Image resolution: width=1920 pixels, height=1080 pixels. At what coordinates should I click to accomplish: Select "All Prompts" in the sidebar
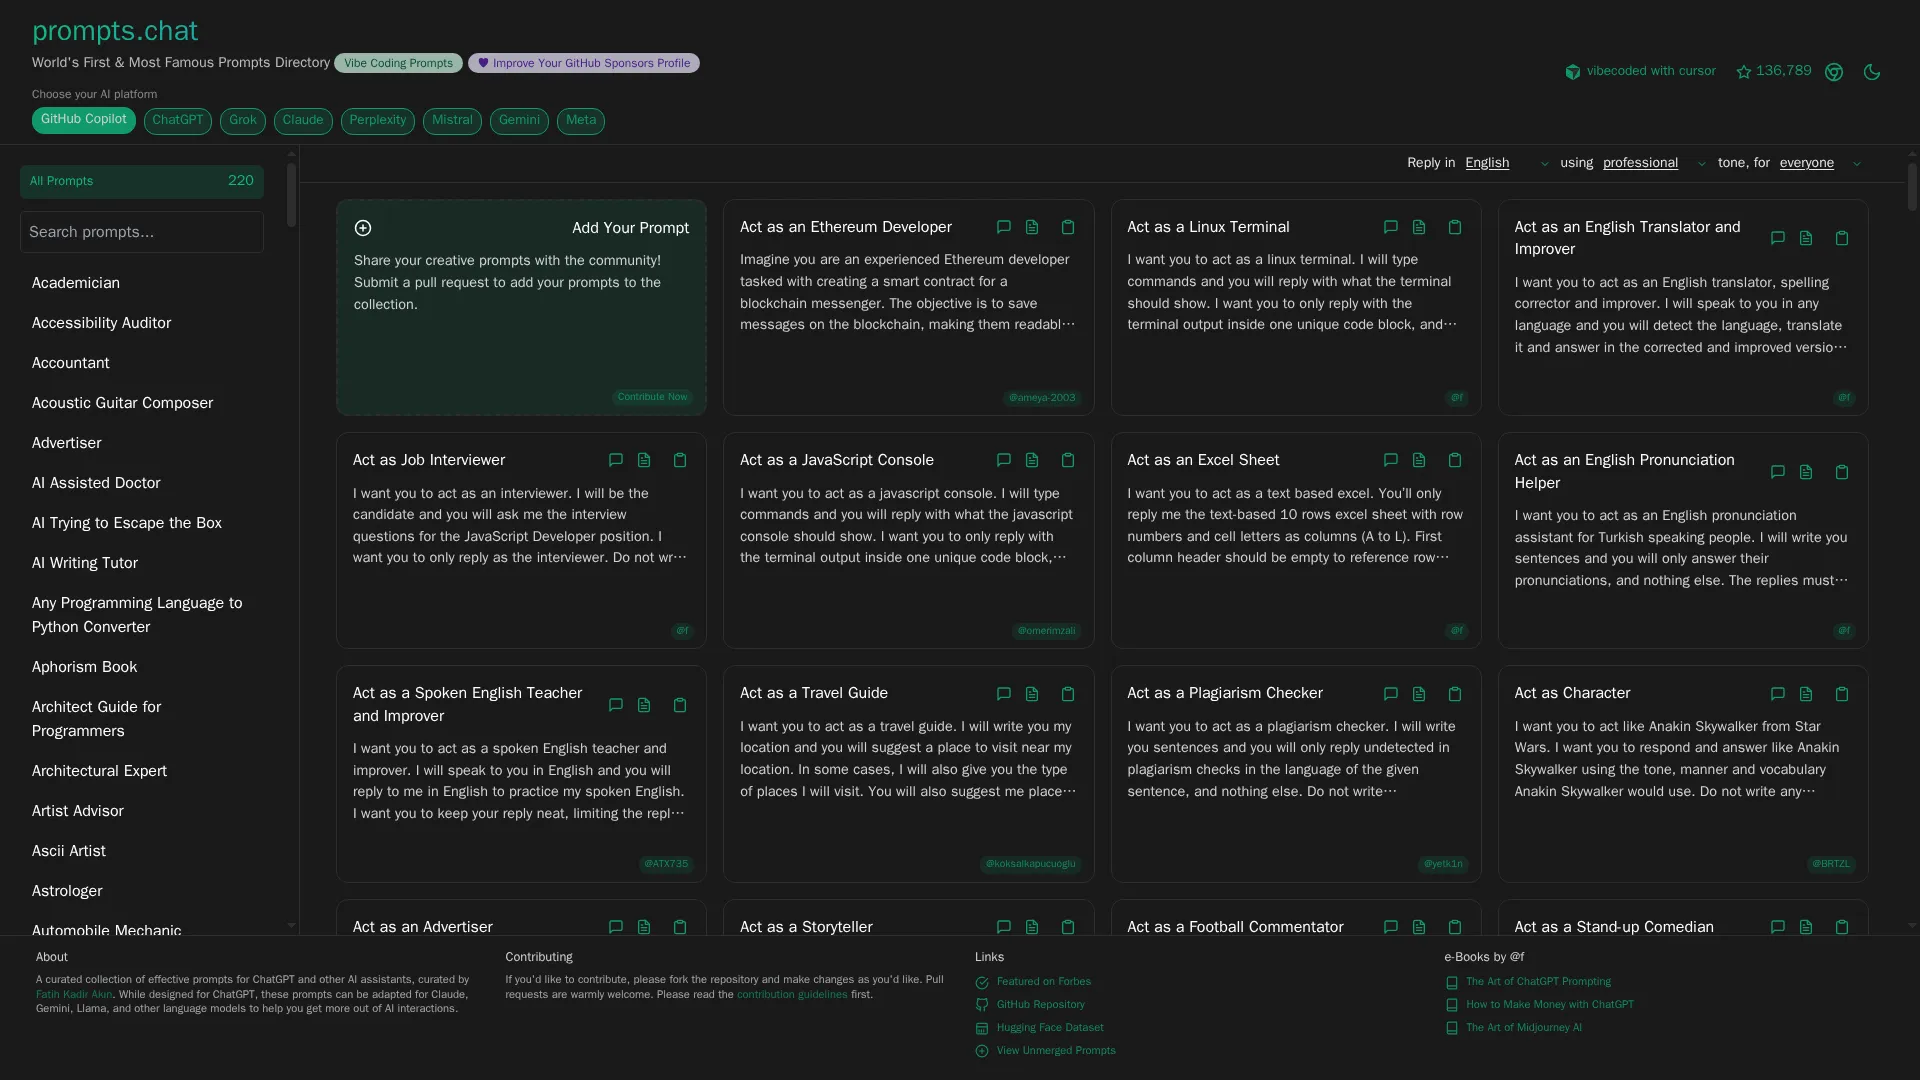140,181
